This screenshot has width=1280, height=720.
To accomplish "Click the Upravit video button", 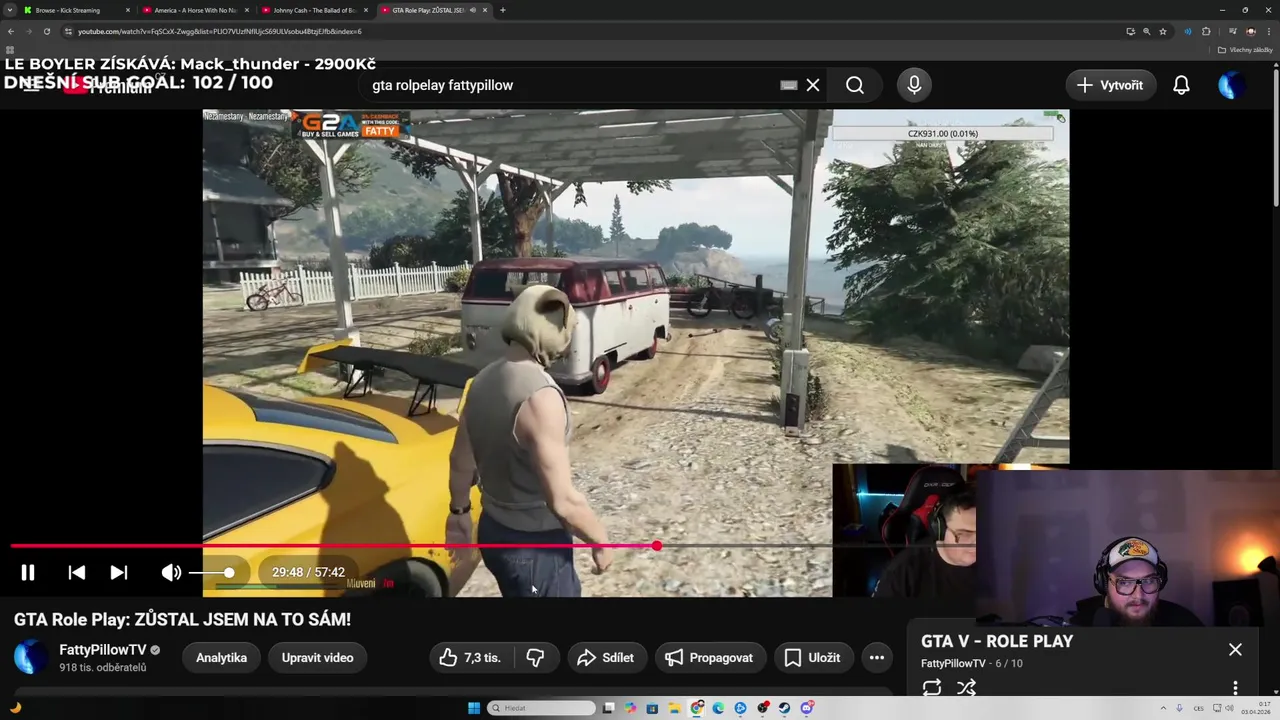I will click(317, 657).
